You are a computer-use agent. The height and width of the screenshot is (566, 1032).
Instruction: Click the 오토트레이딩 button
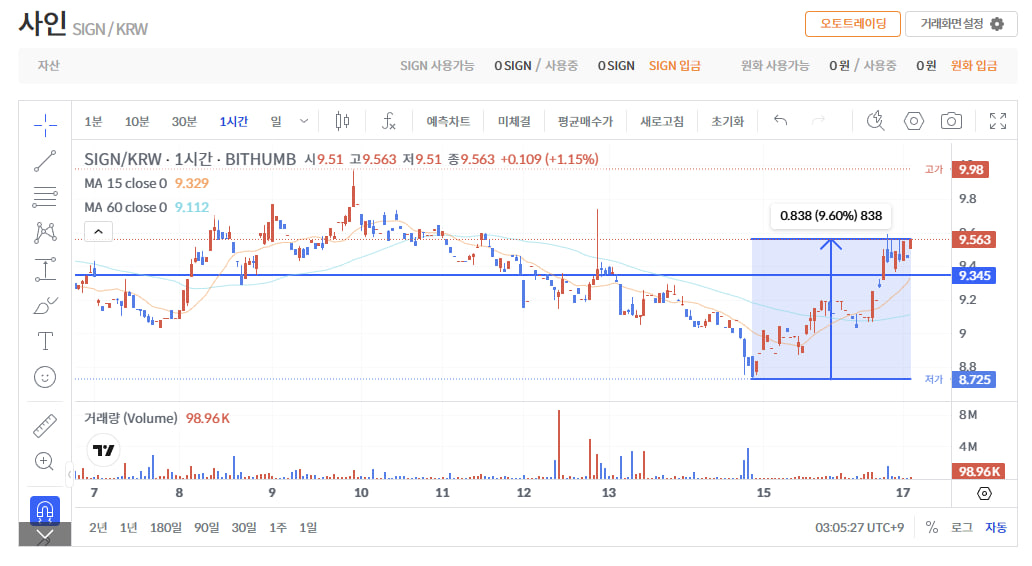(x=852, y=24)
